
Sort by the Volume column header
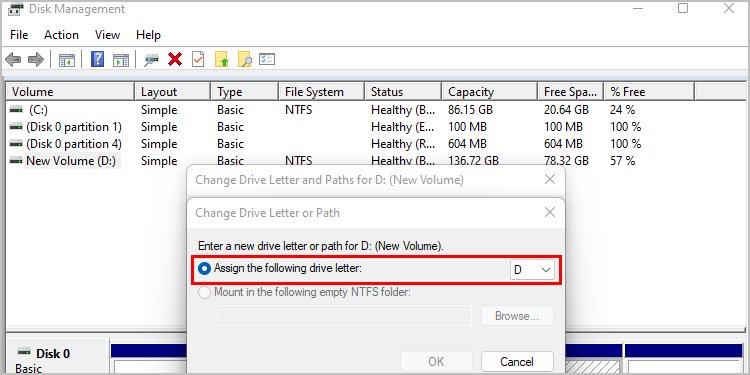click(70, 92)
